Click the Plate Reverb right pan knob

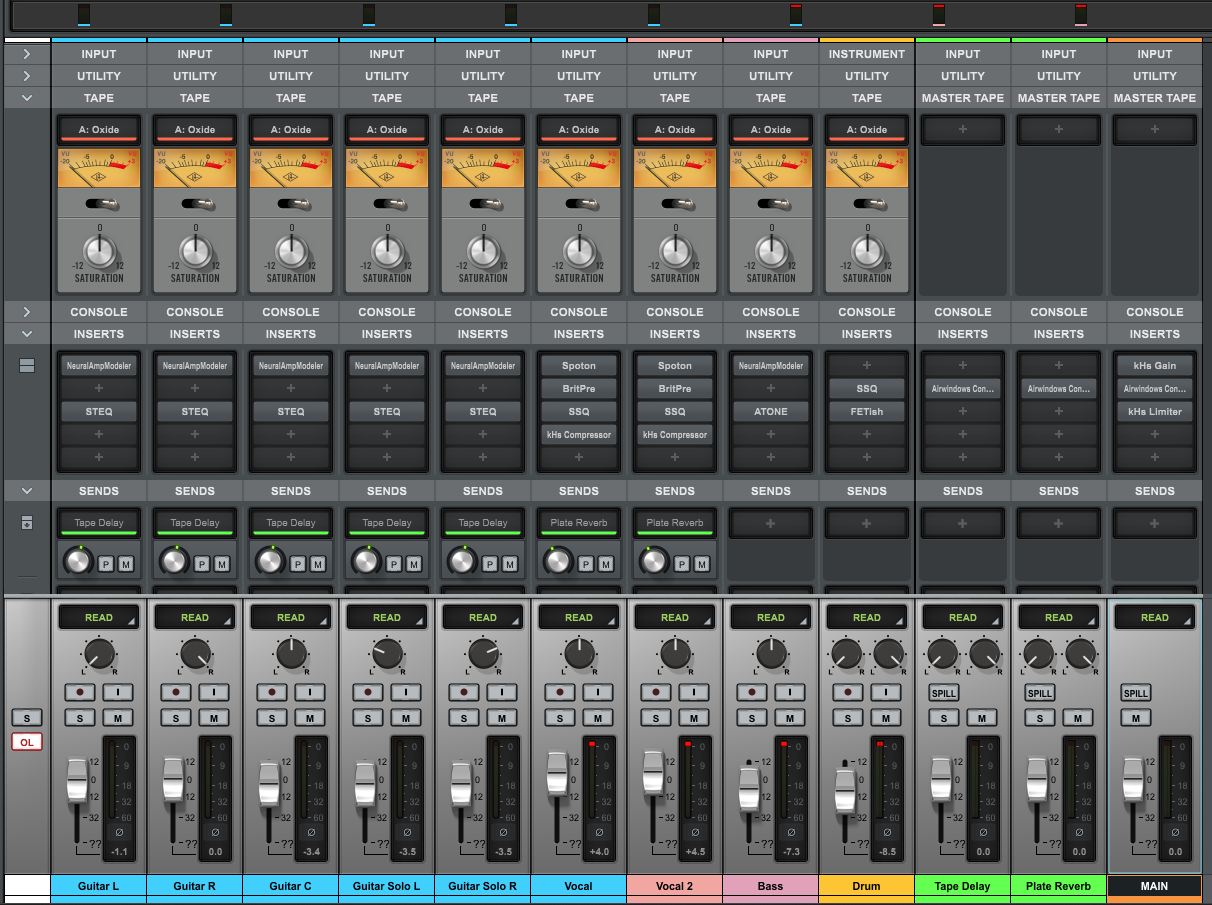point(1080,655)
